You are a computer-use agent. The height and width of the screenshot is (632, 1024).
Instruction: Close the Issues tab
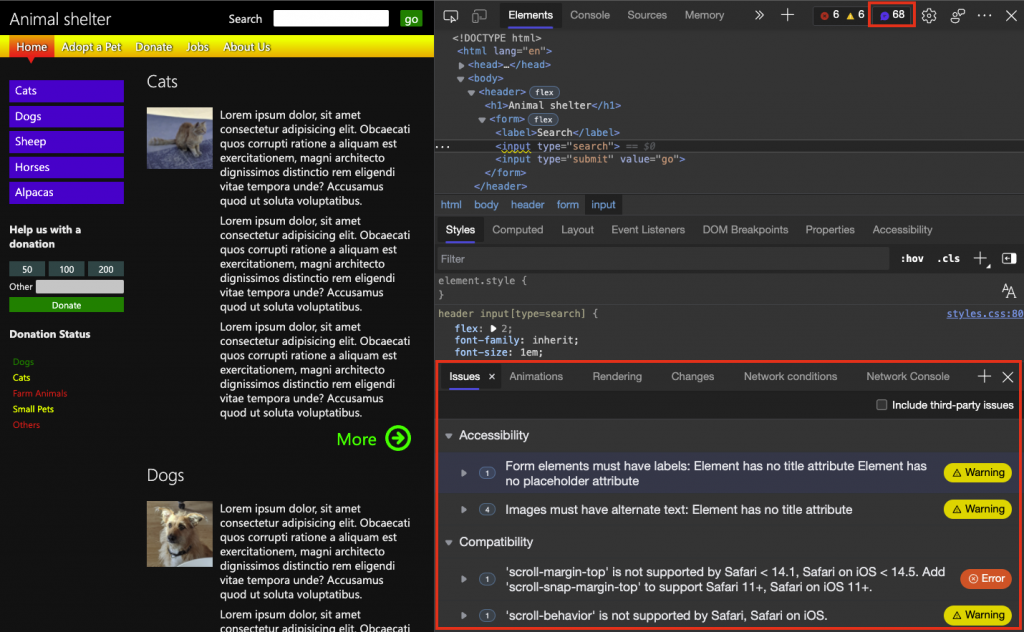492,377
